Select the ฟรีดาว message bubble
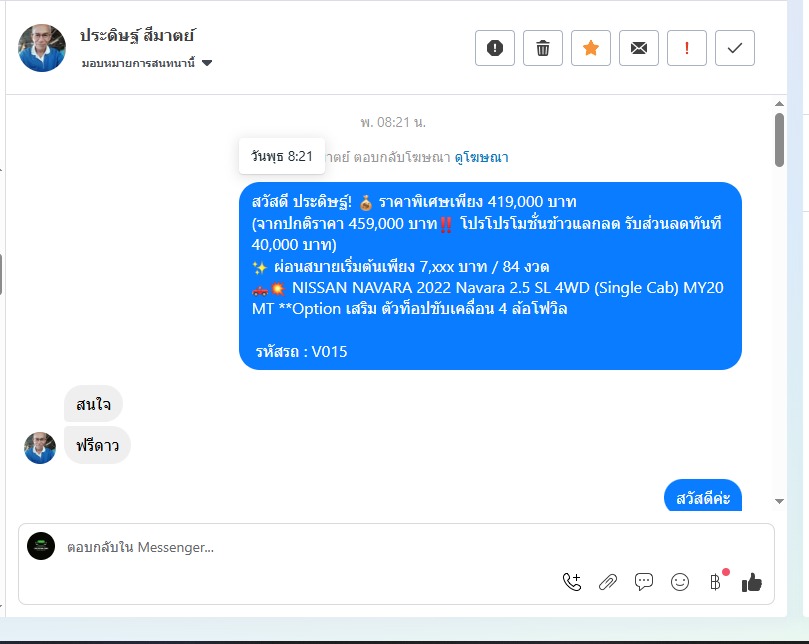809x644 pixels. click(x=97, y=445)
